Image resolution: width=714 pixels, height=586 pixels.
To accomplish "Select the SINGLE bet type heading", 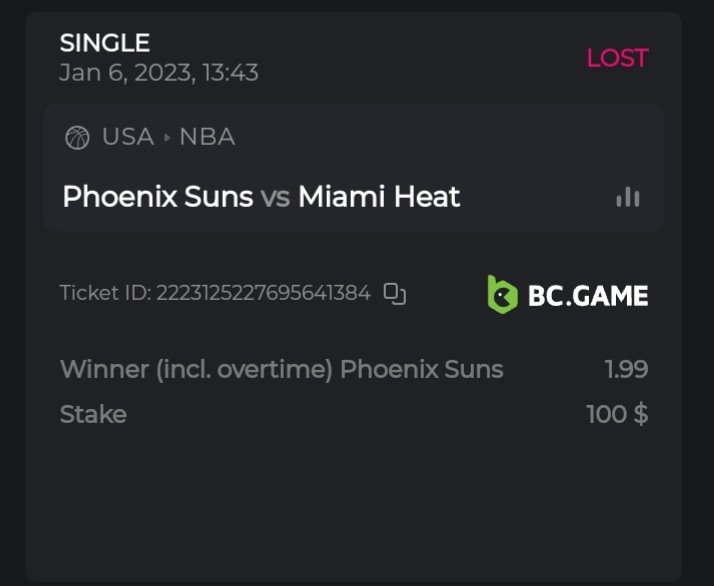I will coord(105,43).
